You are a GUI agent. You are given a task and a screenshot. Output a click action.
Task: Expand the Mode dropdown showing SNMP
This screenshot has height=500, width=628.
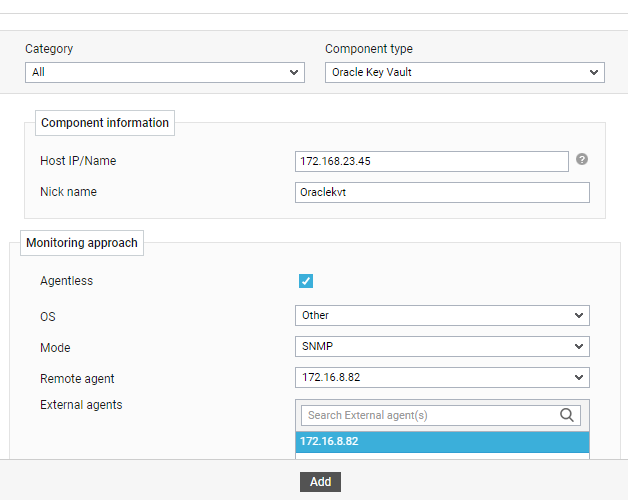pyautogui.click(x=442, y=346)
